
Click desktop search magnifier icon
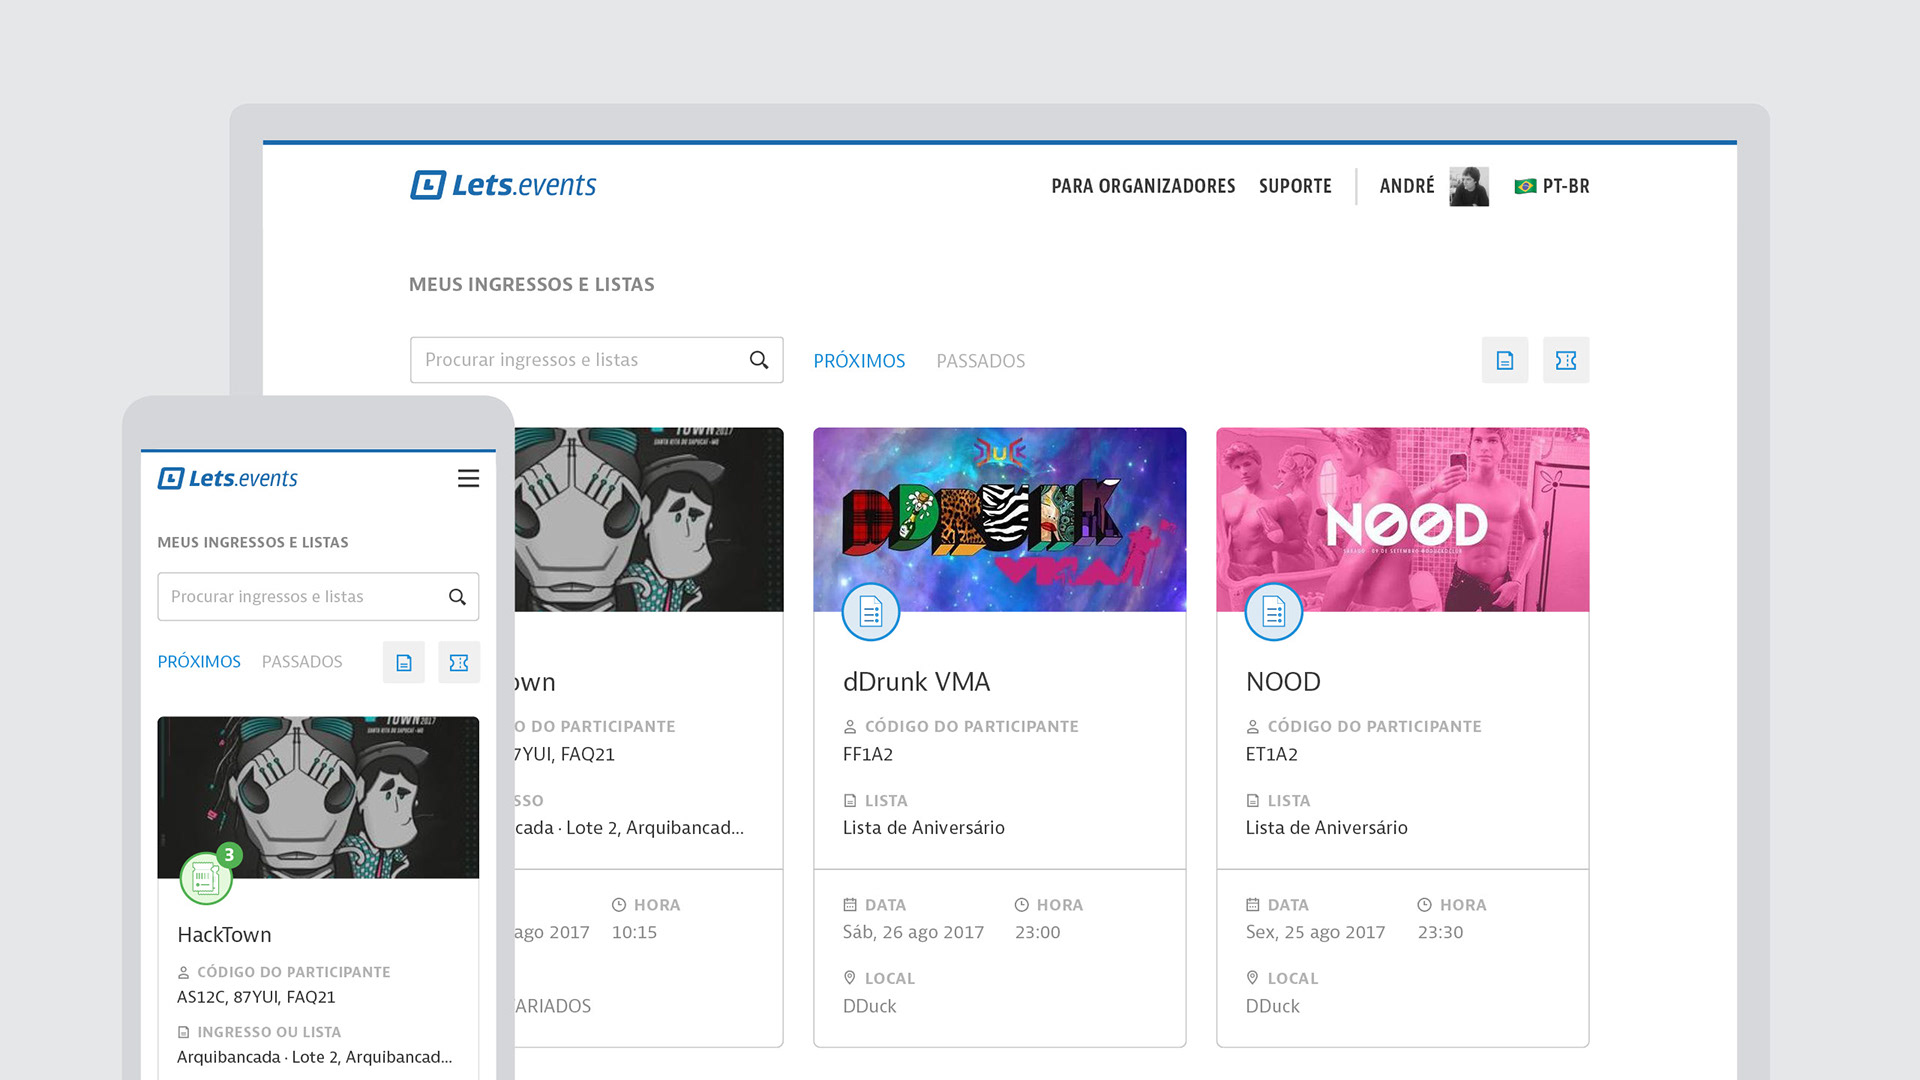pyautogui.click(x=759, y=360)
